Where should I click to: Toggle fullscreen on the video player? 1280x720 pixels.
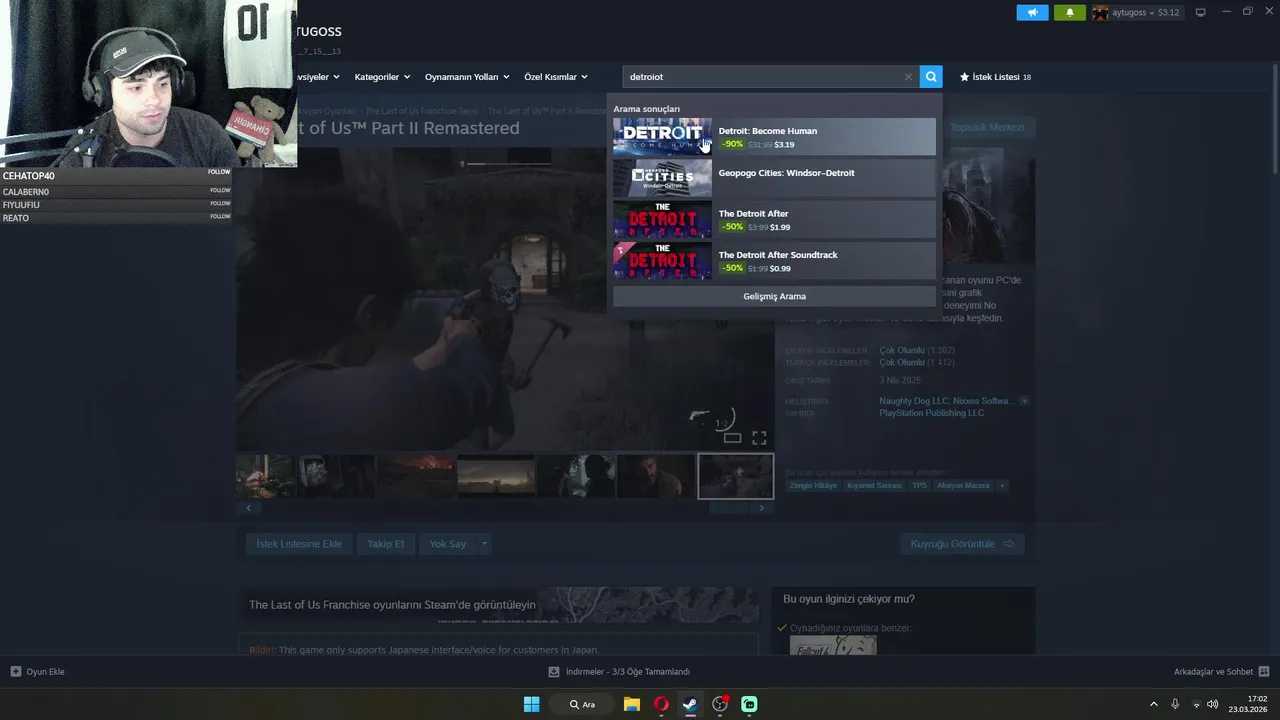click(759, 438)
